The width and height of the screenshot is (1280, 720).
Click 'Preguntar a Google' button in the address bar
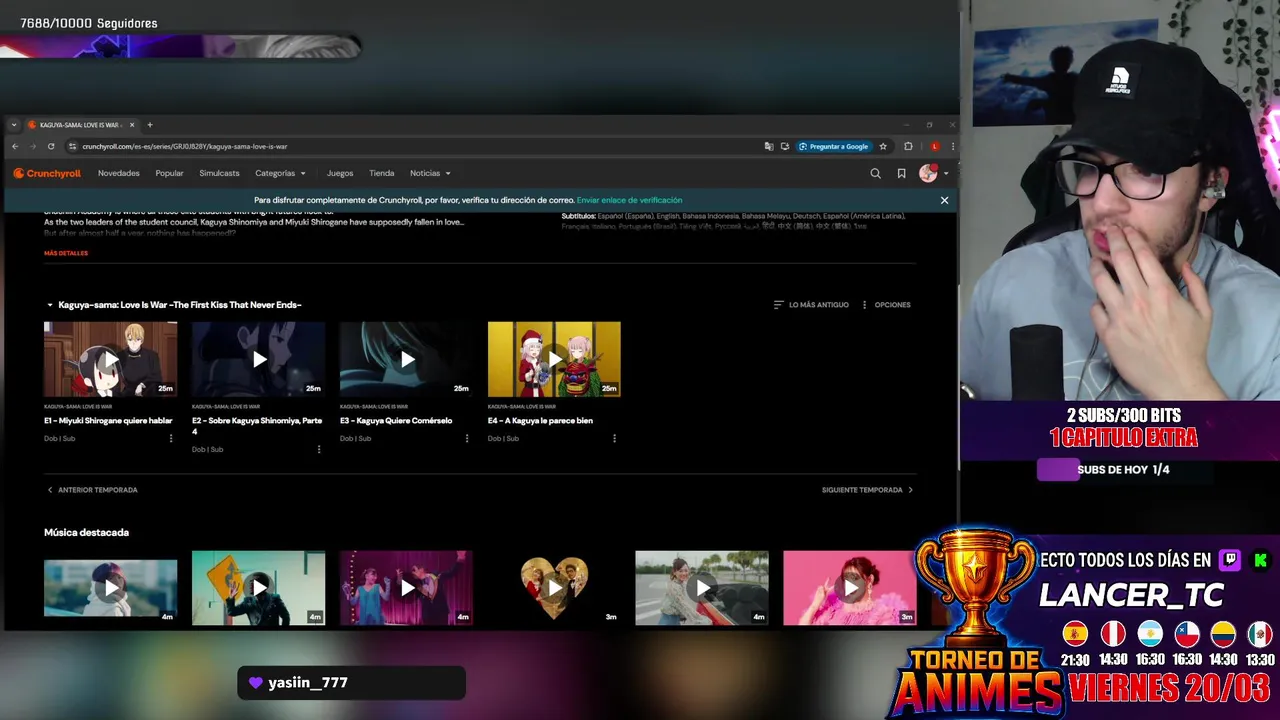pos(834,146)
